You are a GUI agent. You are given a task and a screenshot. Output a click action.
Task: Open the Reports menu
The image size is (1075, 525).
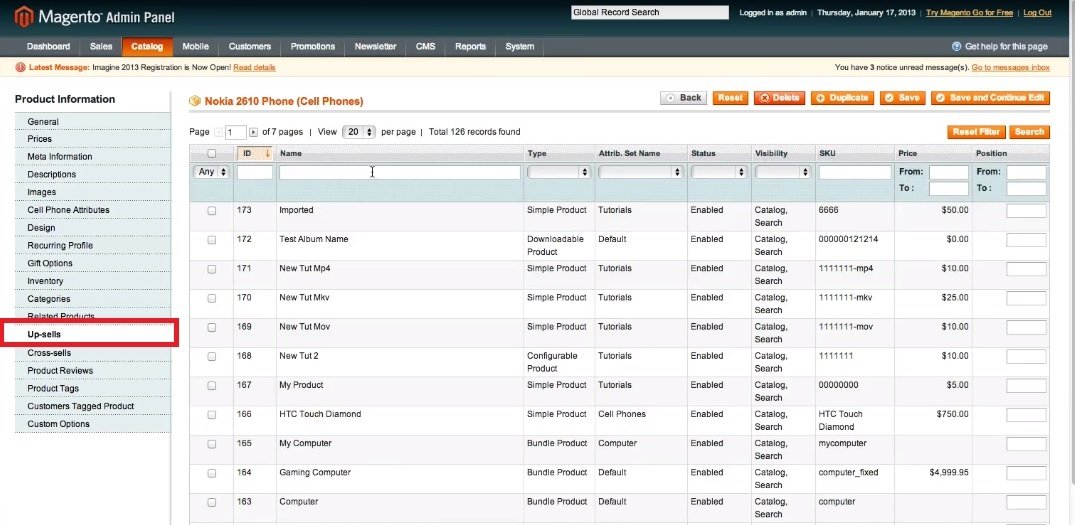point(470,47)
